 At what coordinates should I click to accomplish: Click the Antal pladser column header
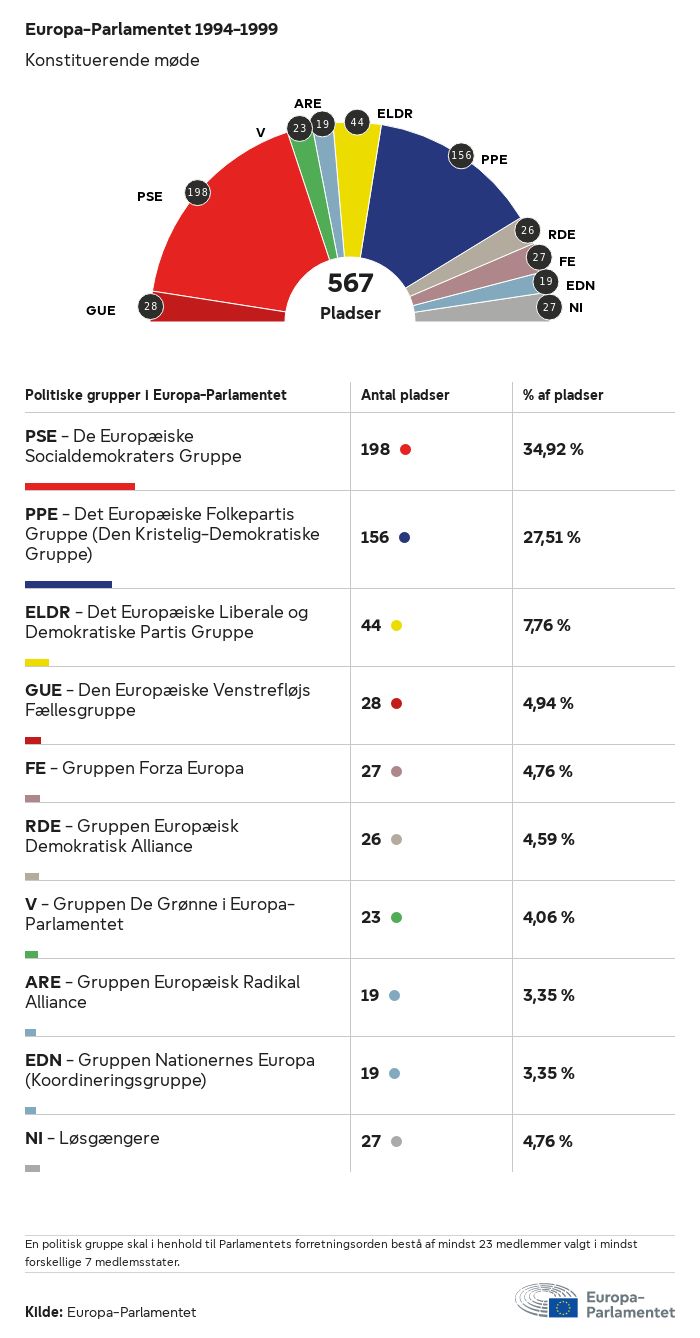point(405,395)
